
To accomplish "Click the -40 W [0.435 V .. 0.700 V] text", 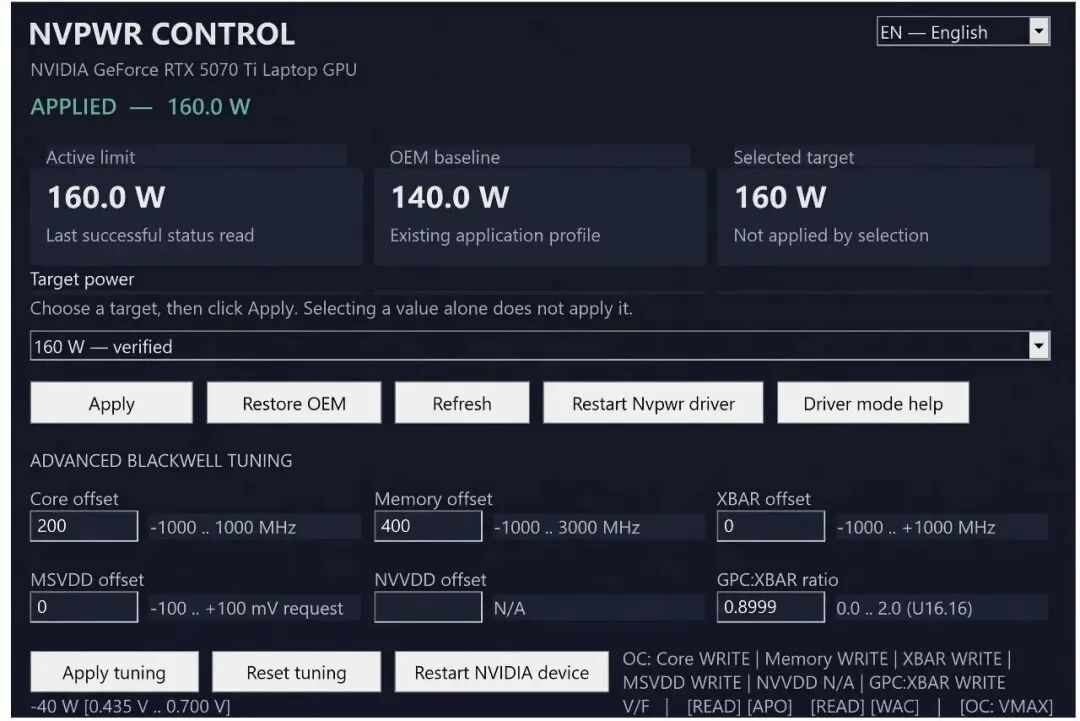I will point(130,707).
